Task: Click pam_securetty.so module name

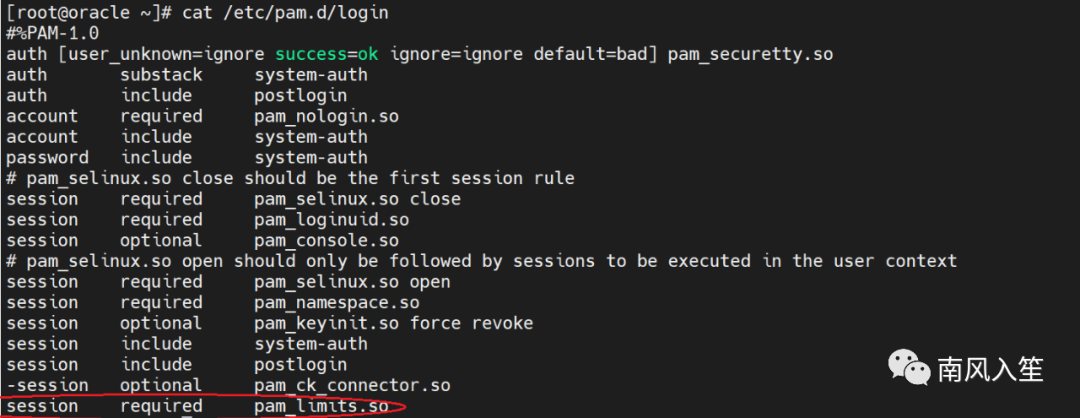Action: click(750, 54)
